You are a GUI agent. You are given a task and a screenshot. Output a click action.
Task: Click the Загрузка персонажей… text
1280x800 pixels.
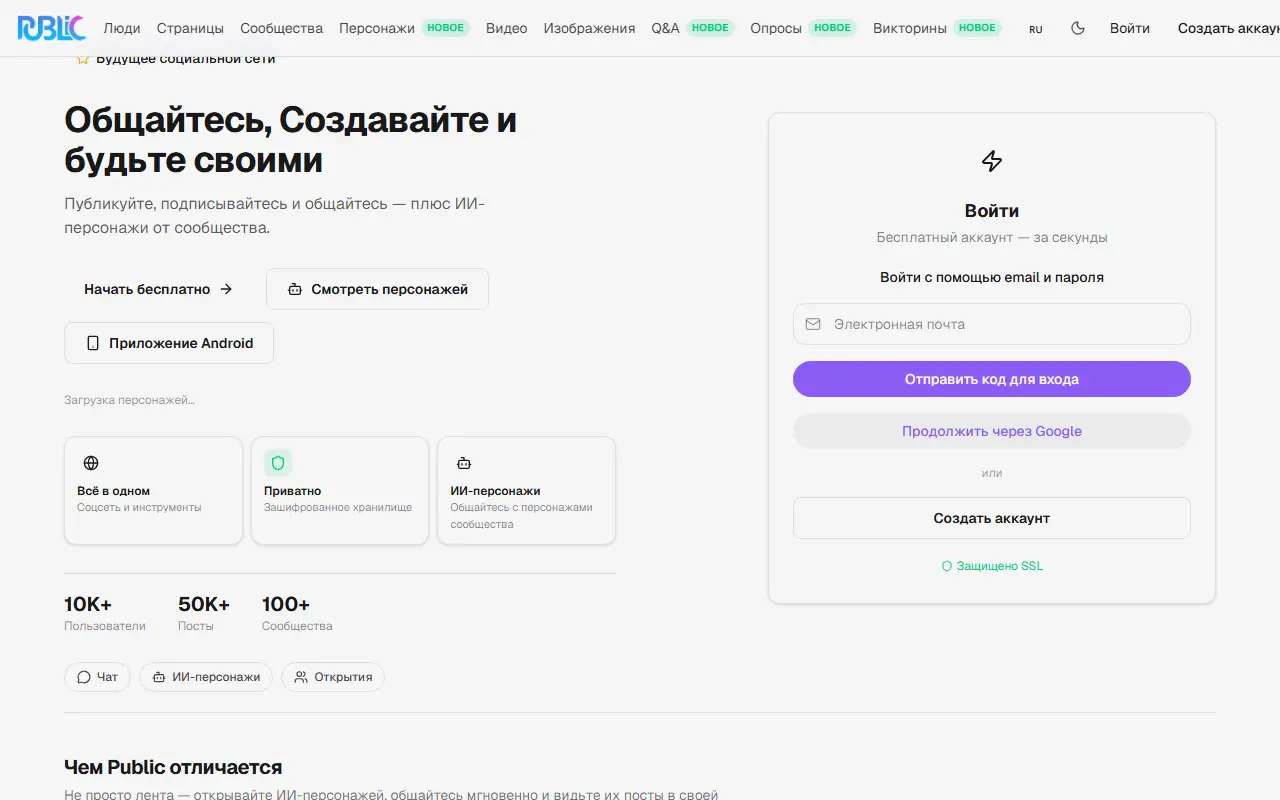click(x=129, y=400)
